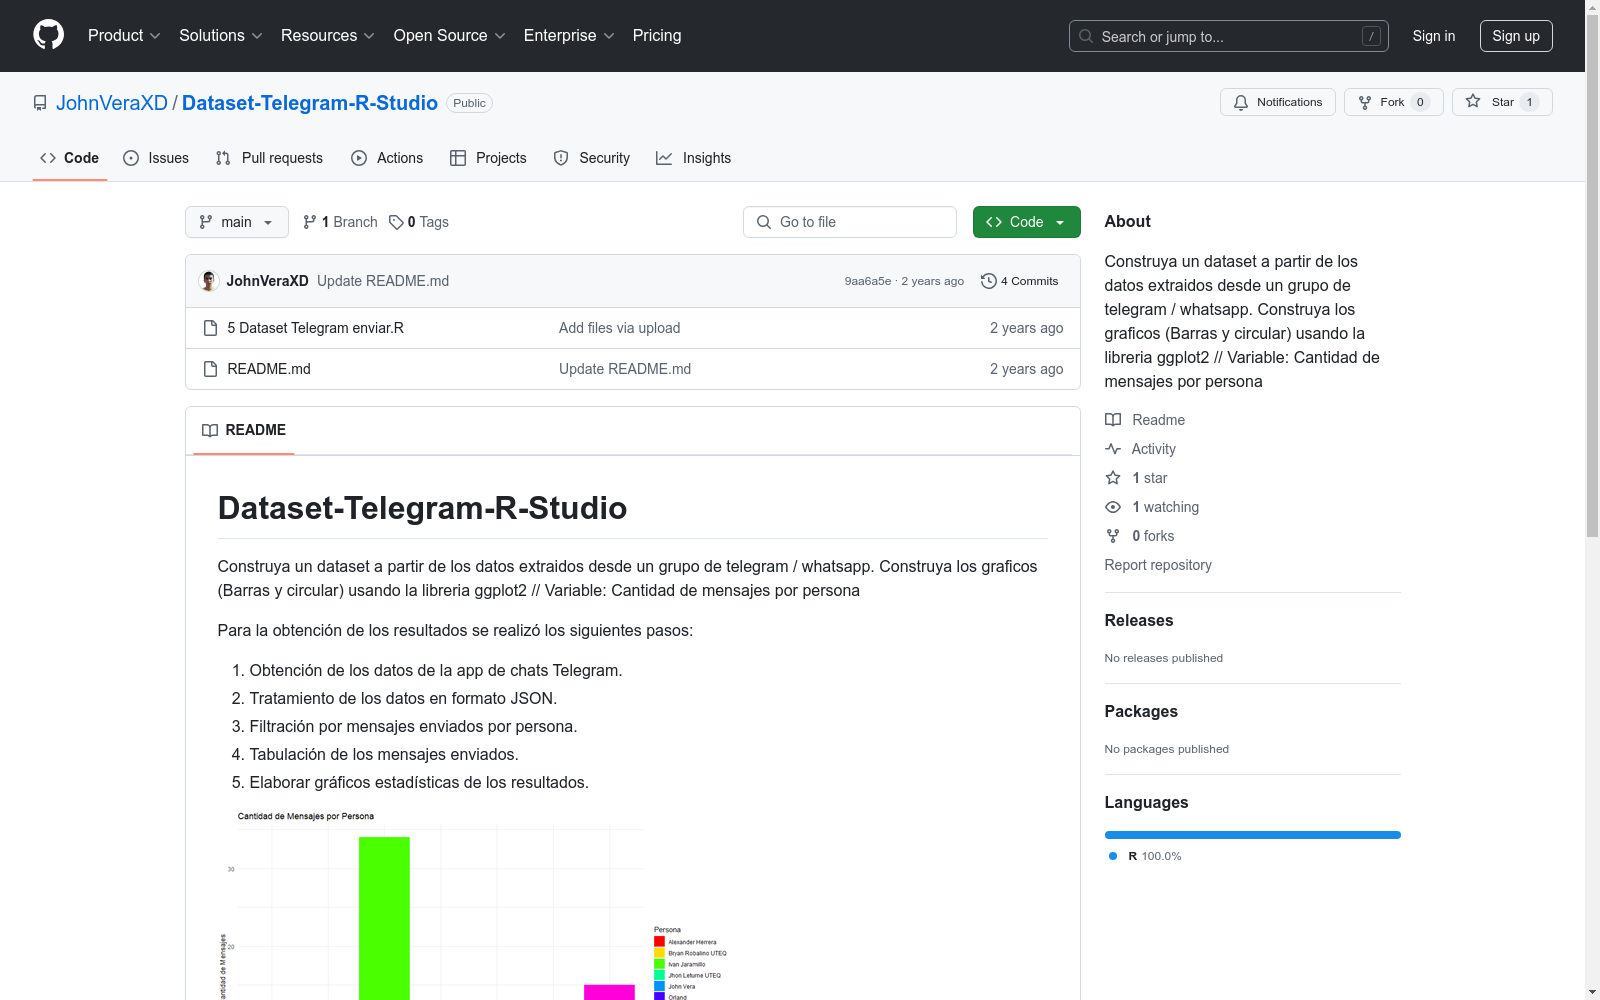Open the Pull requests tab
1600x1000 pixels.
point(269,158)
